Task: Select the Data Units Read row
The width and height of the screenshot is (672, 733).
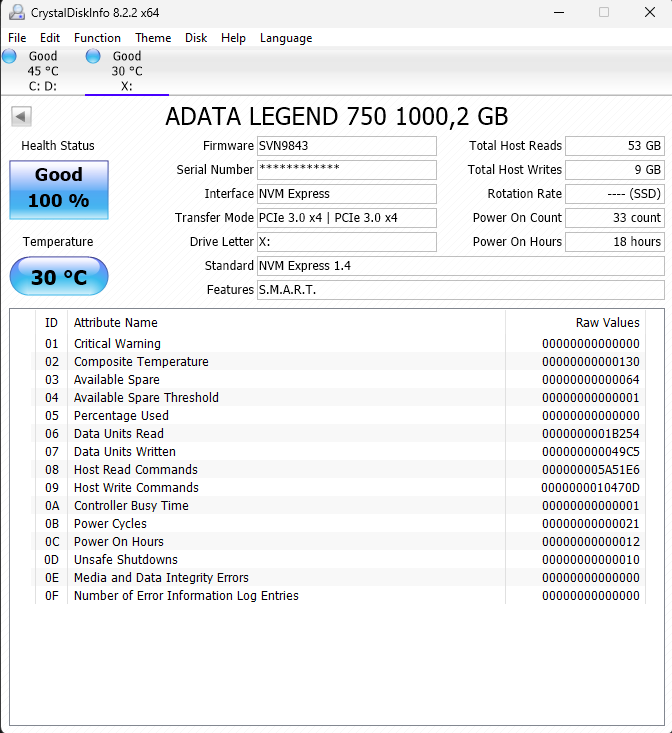Action: (x=338, y=434)
